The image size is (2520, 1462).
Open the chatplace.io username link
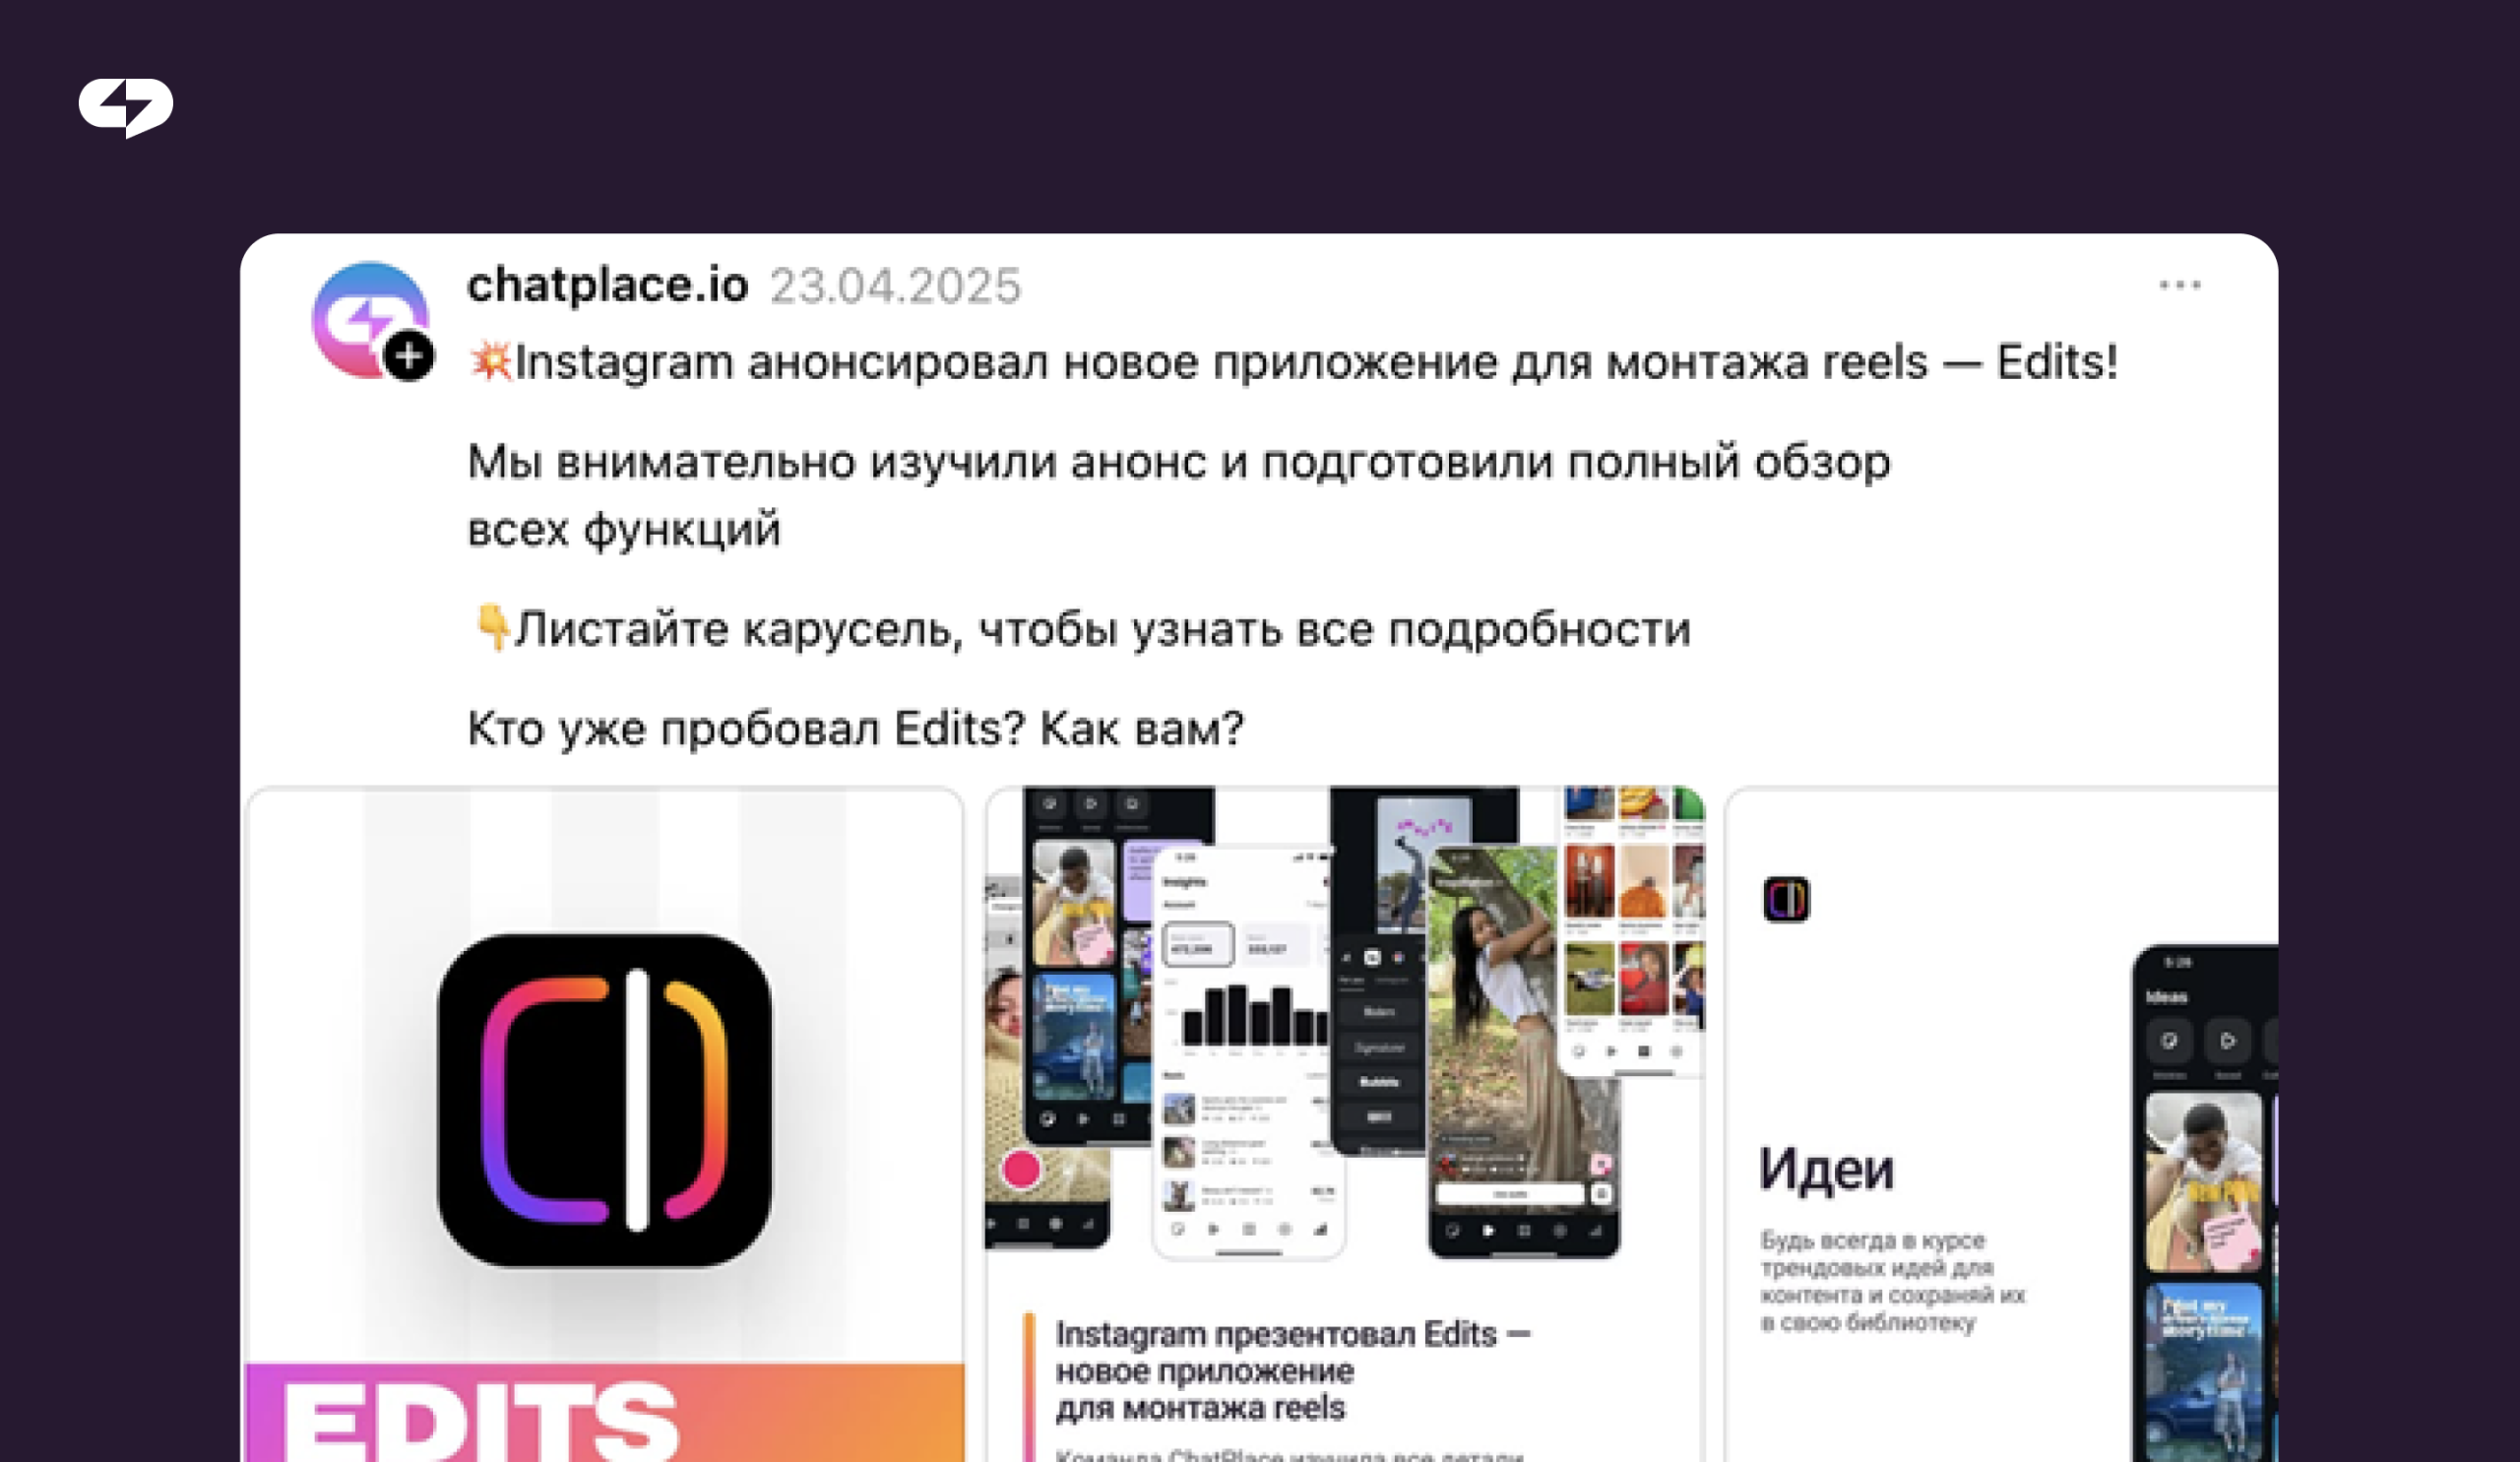[608, 285]
